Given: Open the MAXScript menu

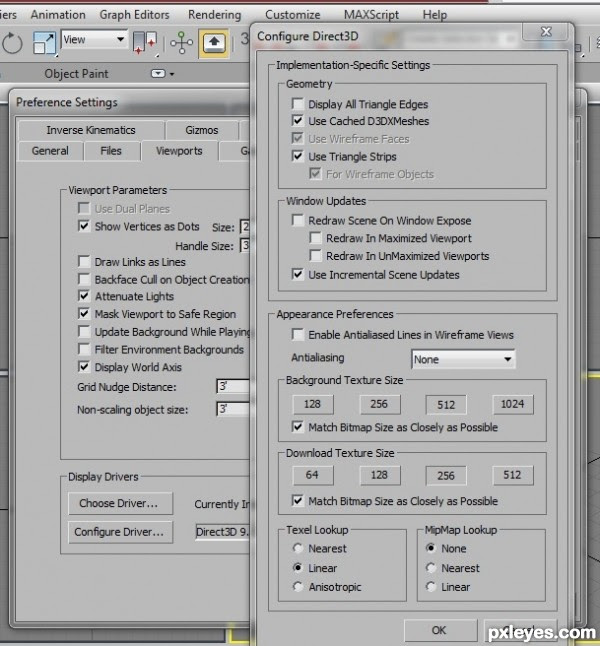Looking at the screenshot, I should (x=371, y=15).
